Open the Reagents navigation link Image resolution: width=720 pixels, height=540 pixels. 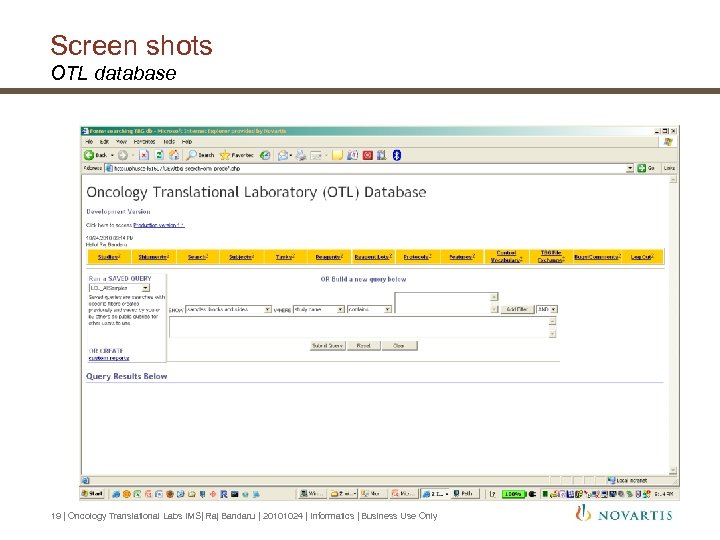329,257
